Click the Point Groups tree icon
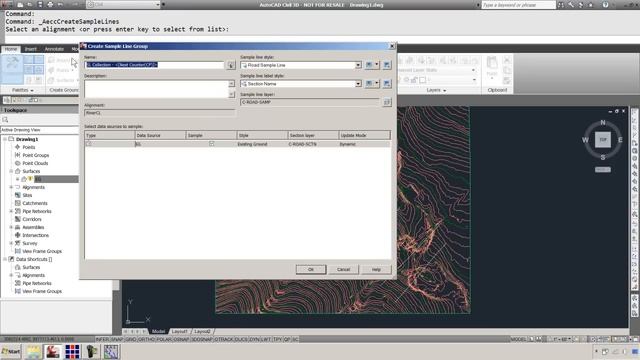Screen dimensions: 640x360 tap(18, 155)
